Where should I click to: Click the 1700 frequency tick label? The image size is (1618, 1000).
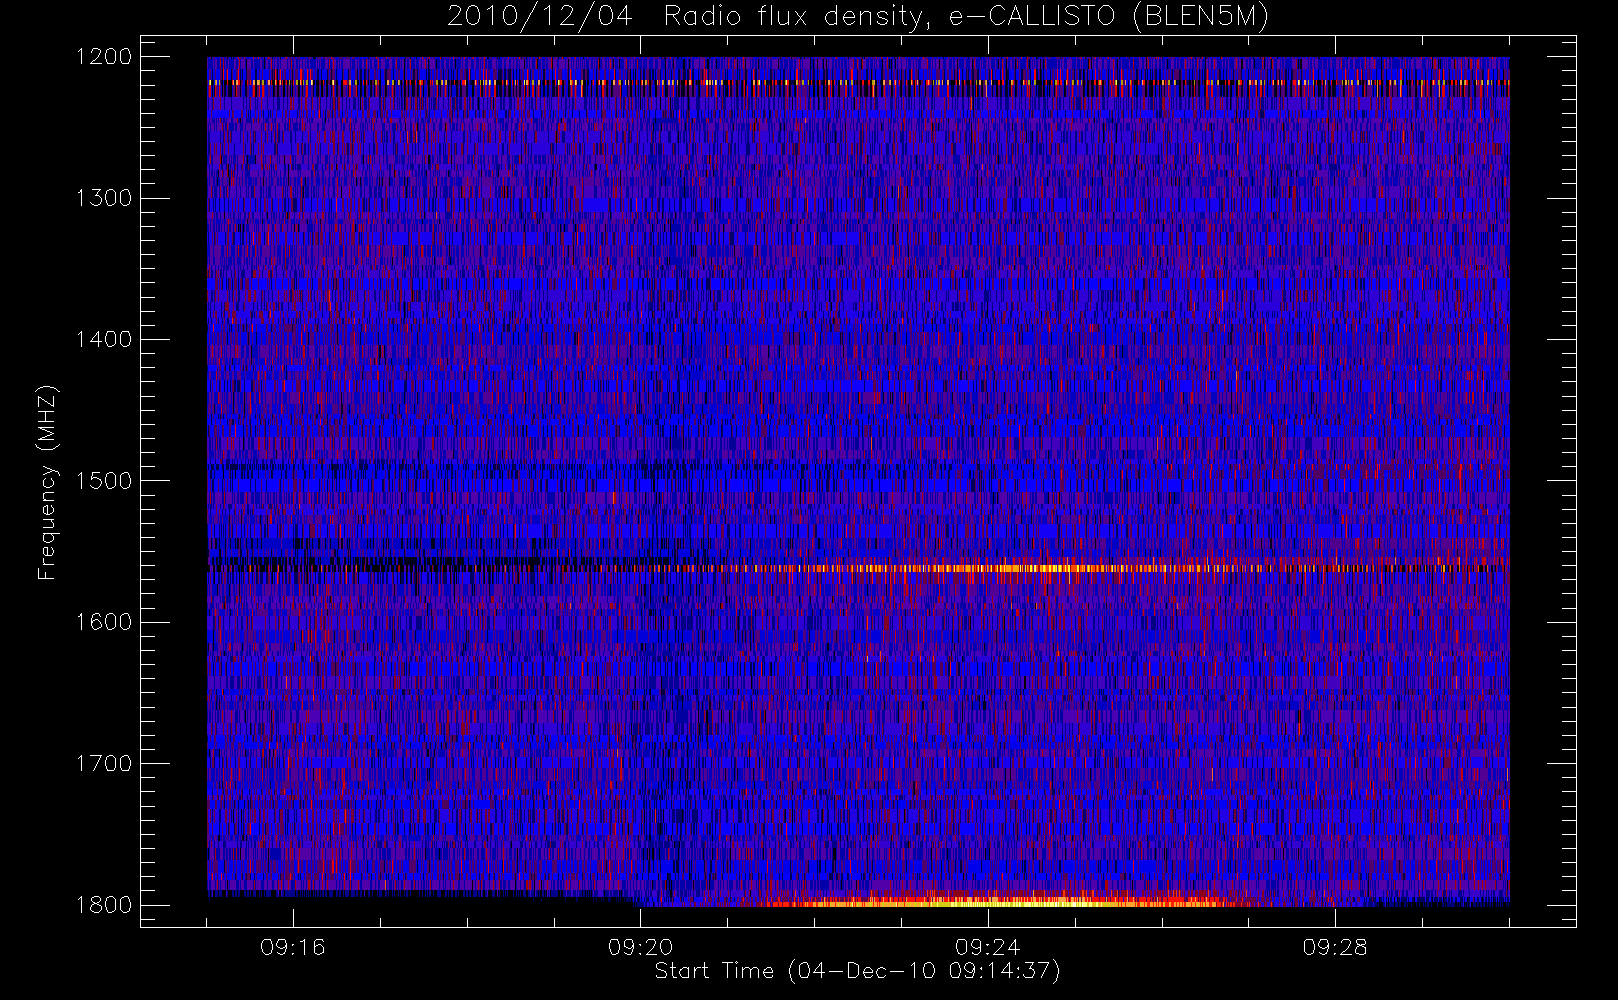click(x=104, y=764)
